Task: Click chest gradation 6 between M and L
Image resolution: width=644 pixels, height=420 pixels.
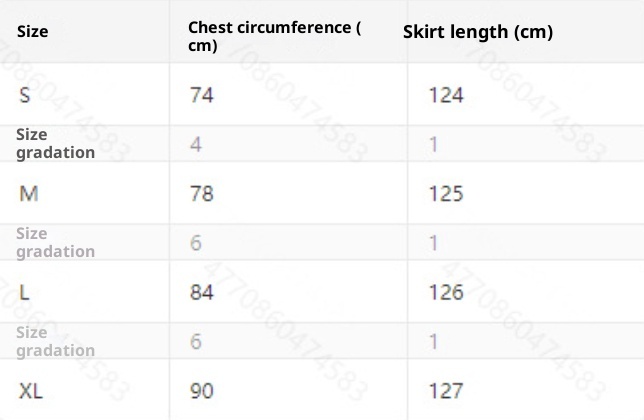Action: pyautogui.click(x=196, y=242)
